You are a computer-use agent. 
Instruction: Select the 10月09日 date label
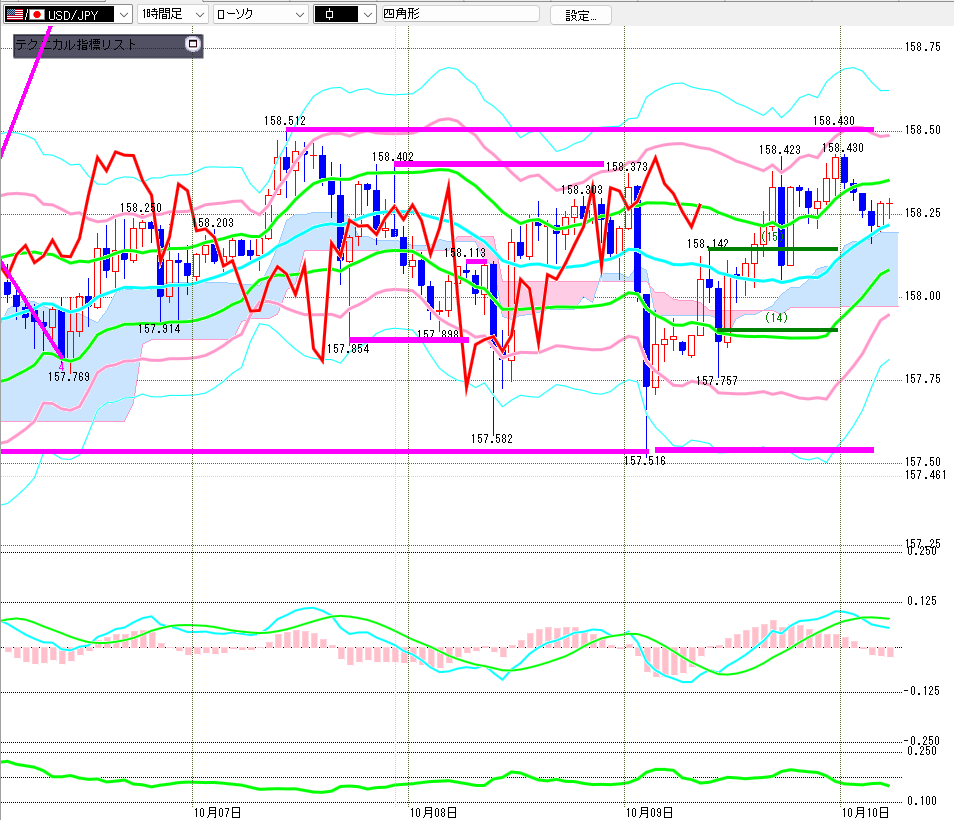649,812
